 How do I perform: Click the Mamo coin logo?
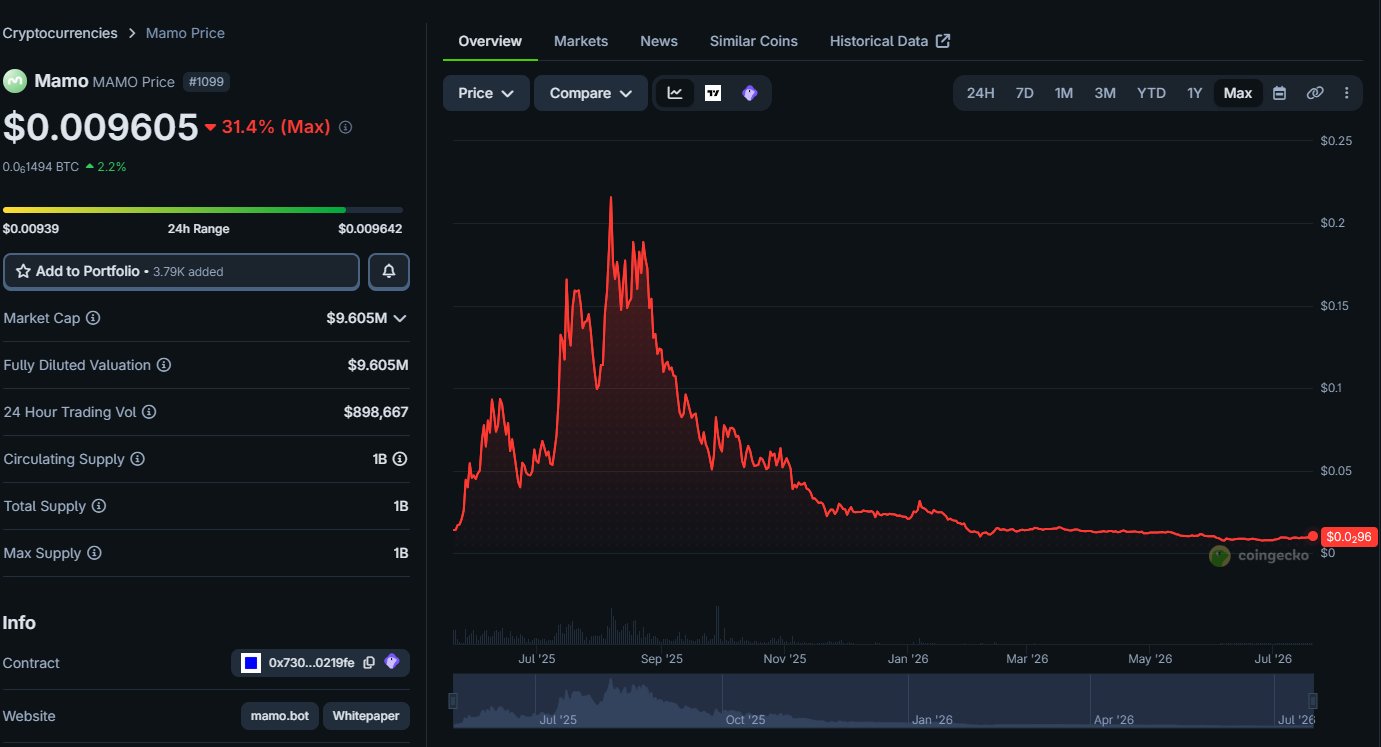(x=15, y=81)
